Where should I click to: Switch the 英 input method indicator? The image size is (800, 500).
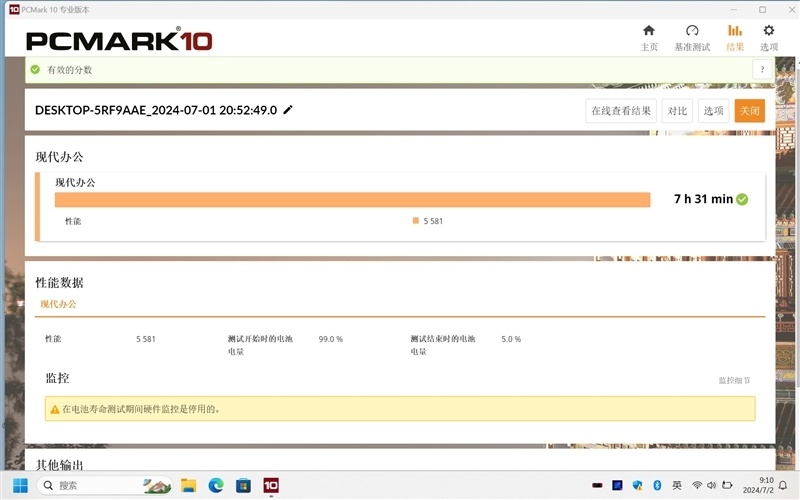click(677, 485)
